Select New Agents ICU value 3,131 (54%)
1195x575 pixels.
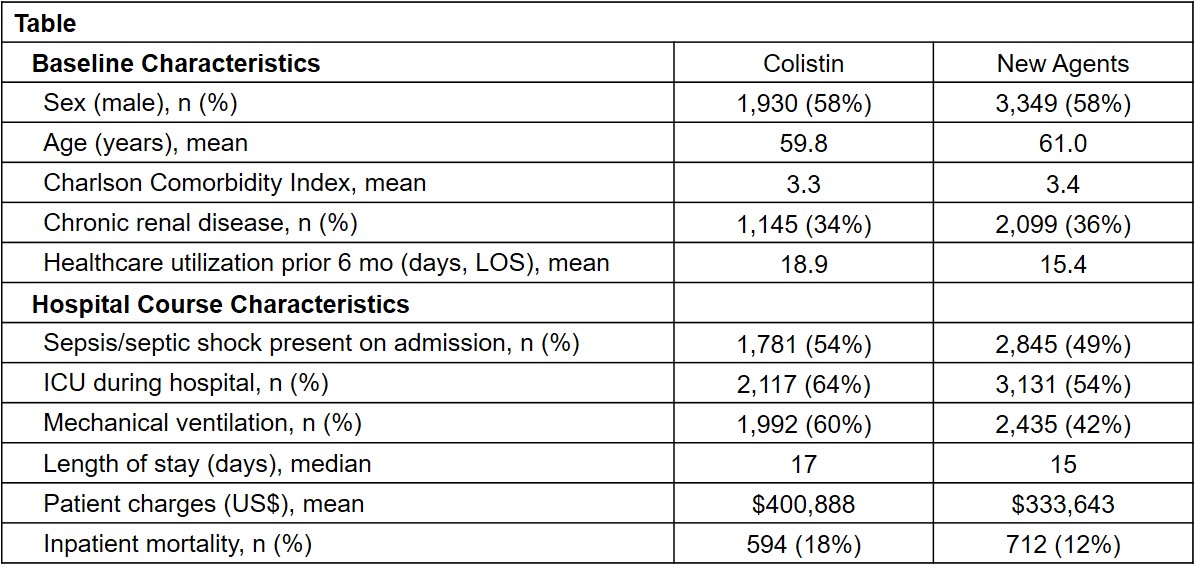pos(1063,384)
